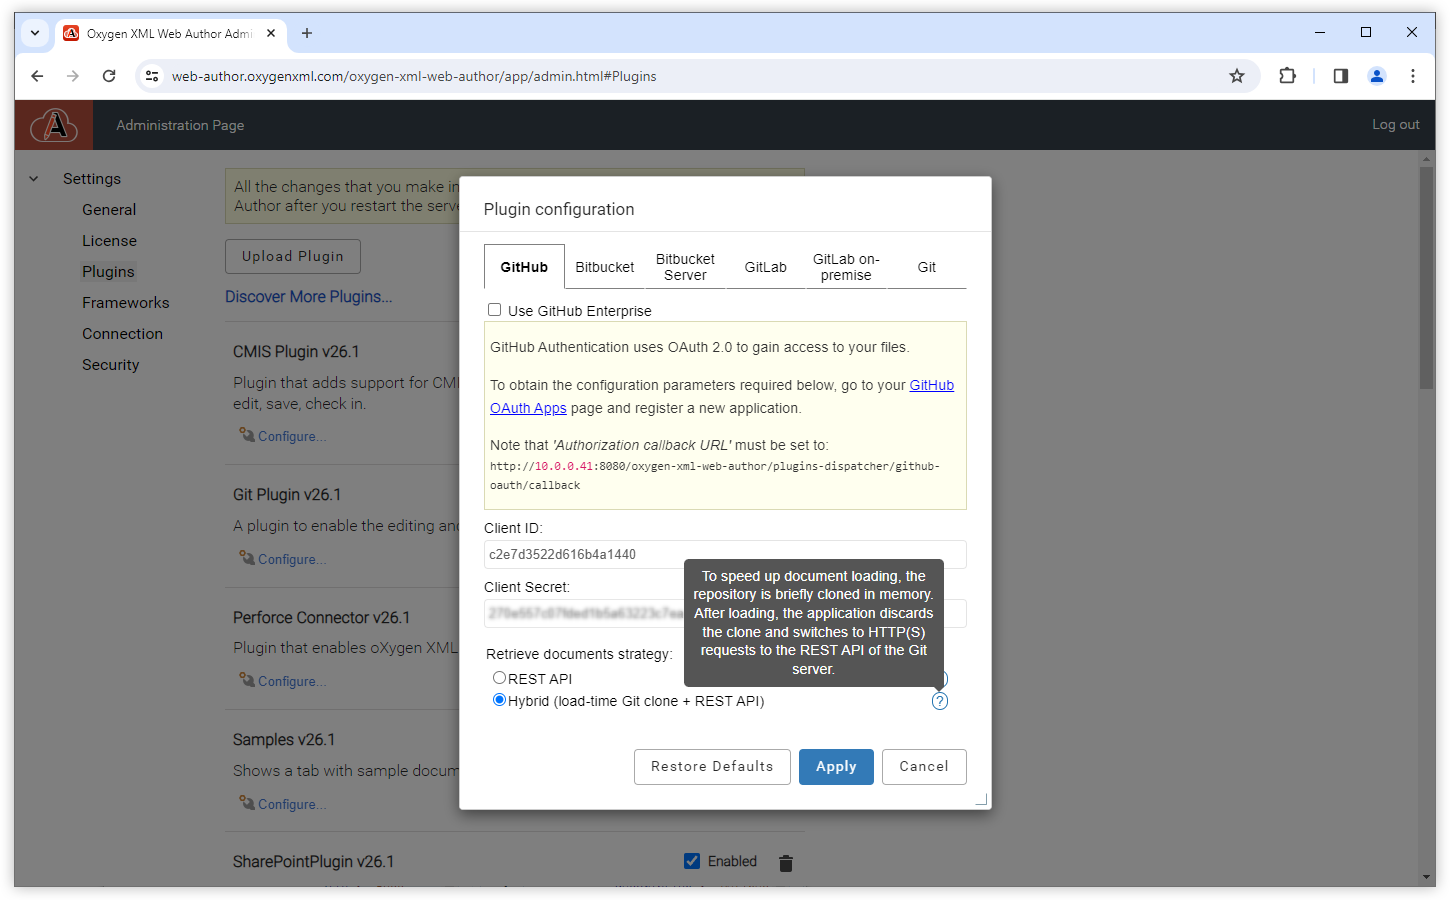Click the Oxygen XML logo icon

coord(54,125)
